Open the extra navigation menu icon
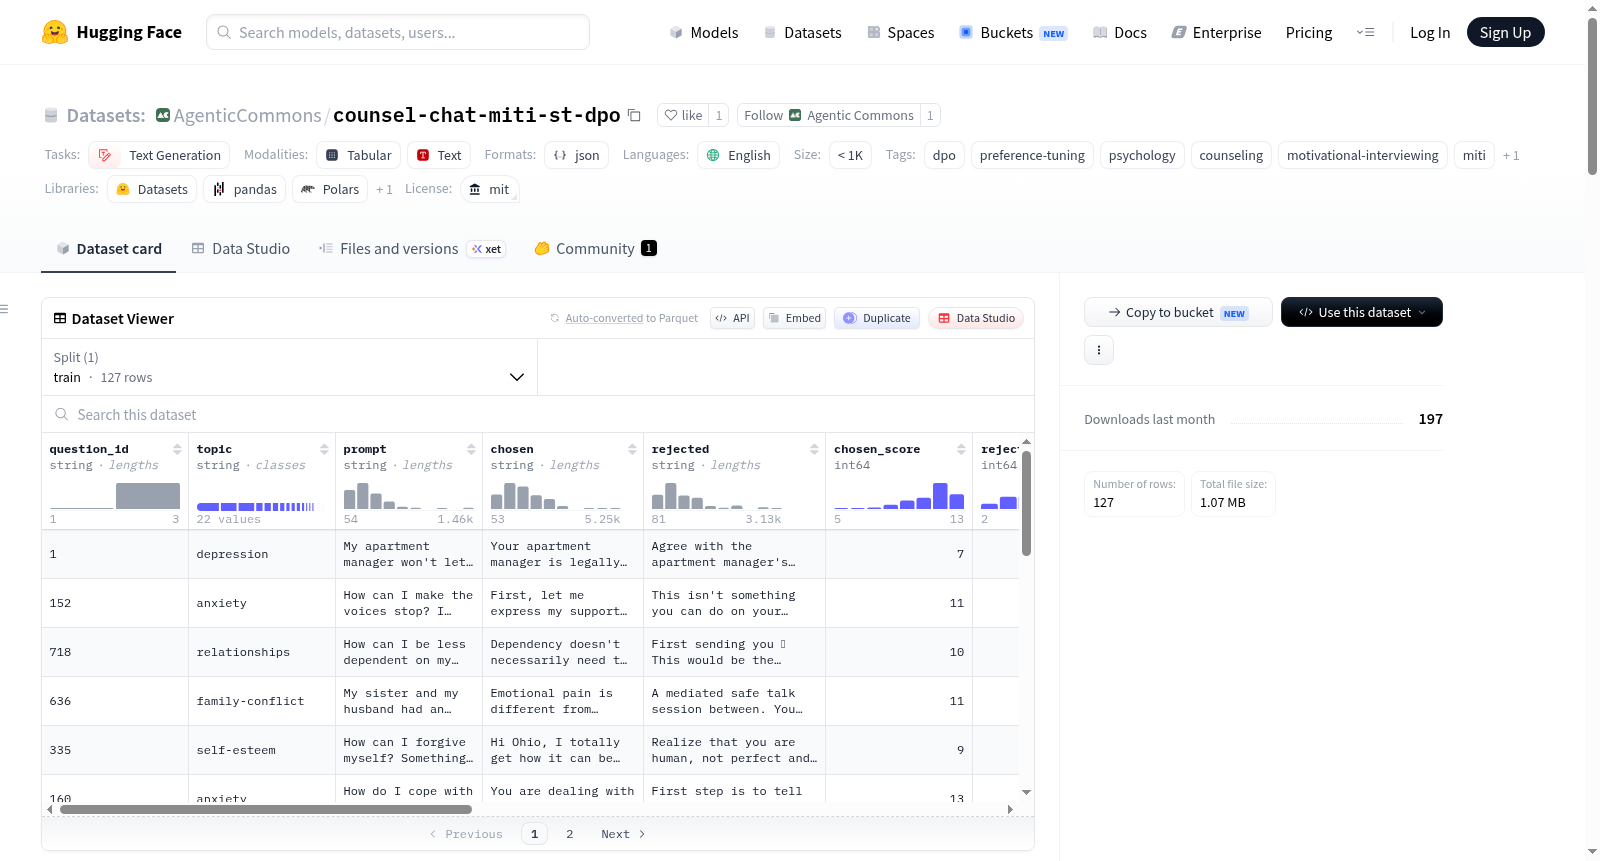 pyautogui.click(x=1365, y=32)
